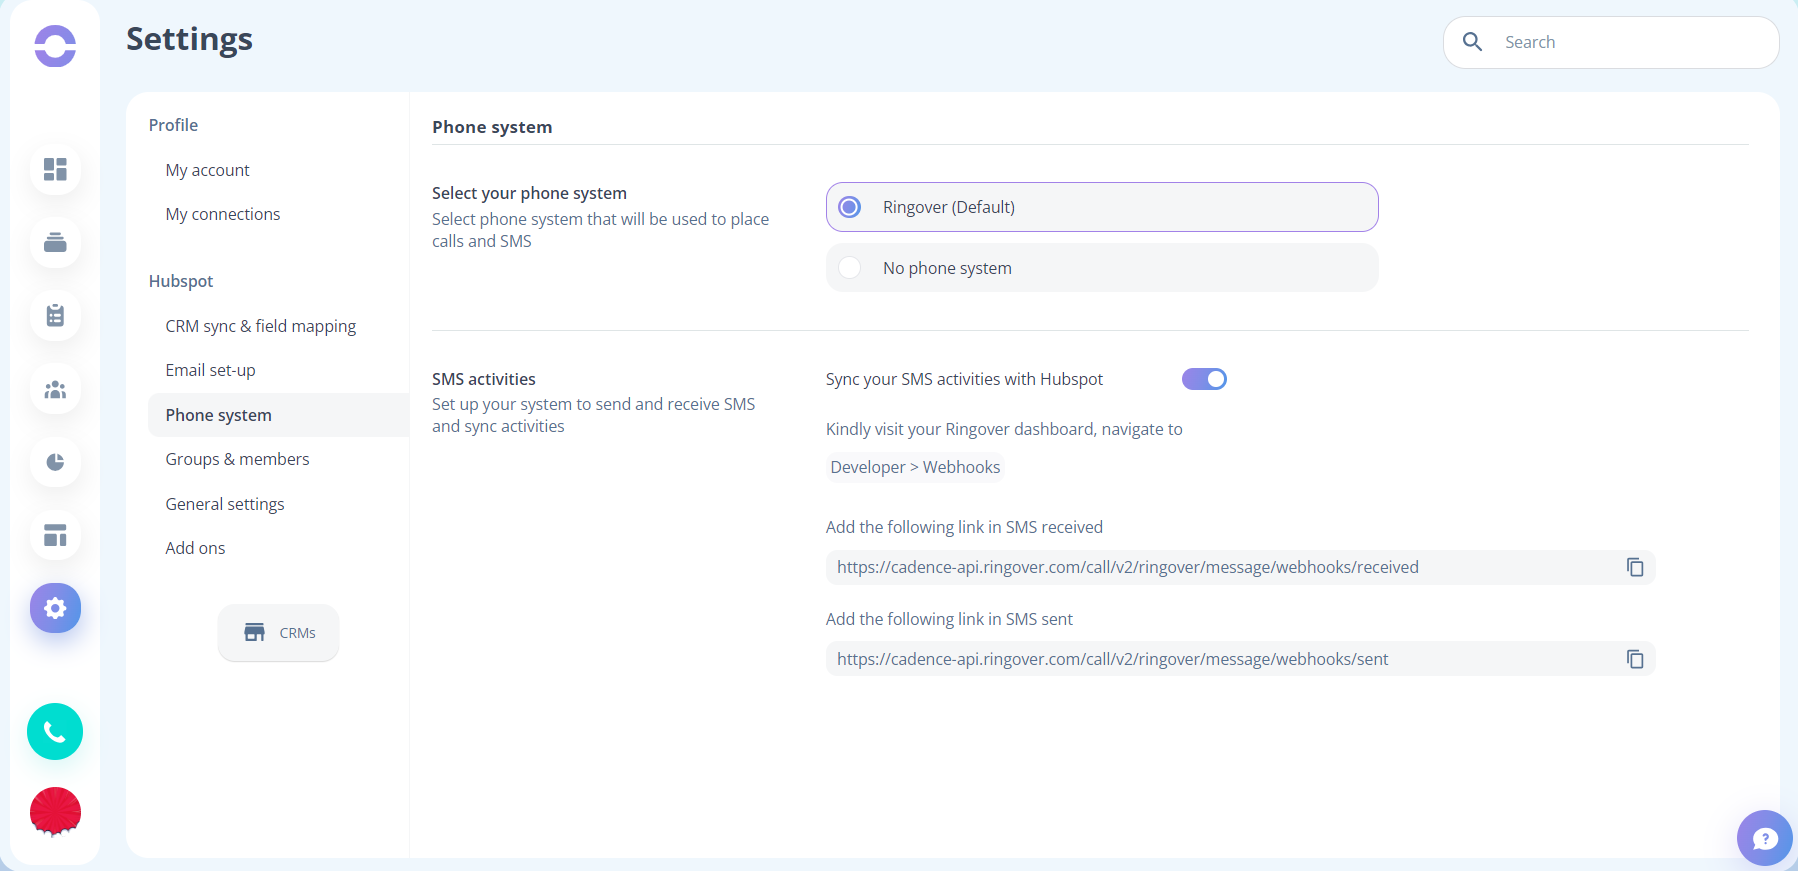The height and width of the screenshot is (871, 1798).
Task: Click the CRMs button
Action: coord(278,633)
